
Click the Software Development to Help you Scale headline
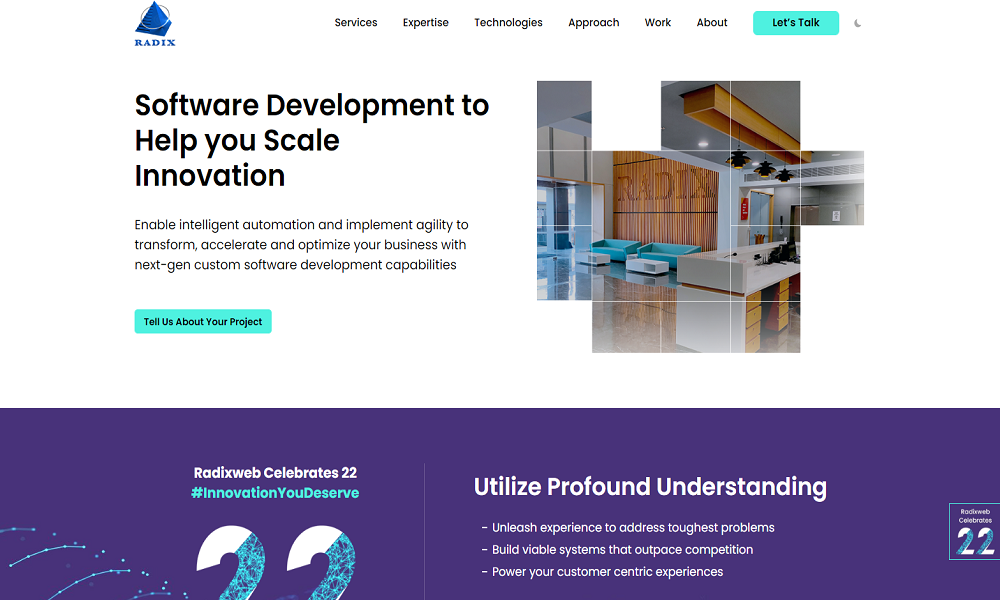point(312,140)
